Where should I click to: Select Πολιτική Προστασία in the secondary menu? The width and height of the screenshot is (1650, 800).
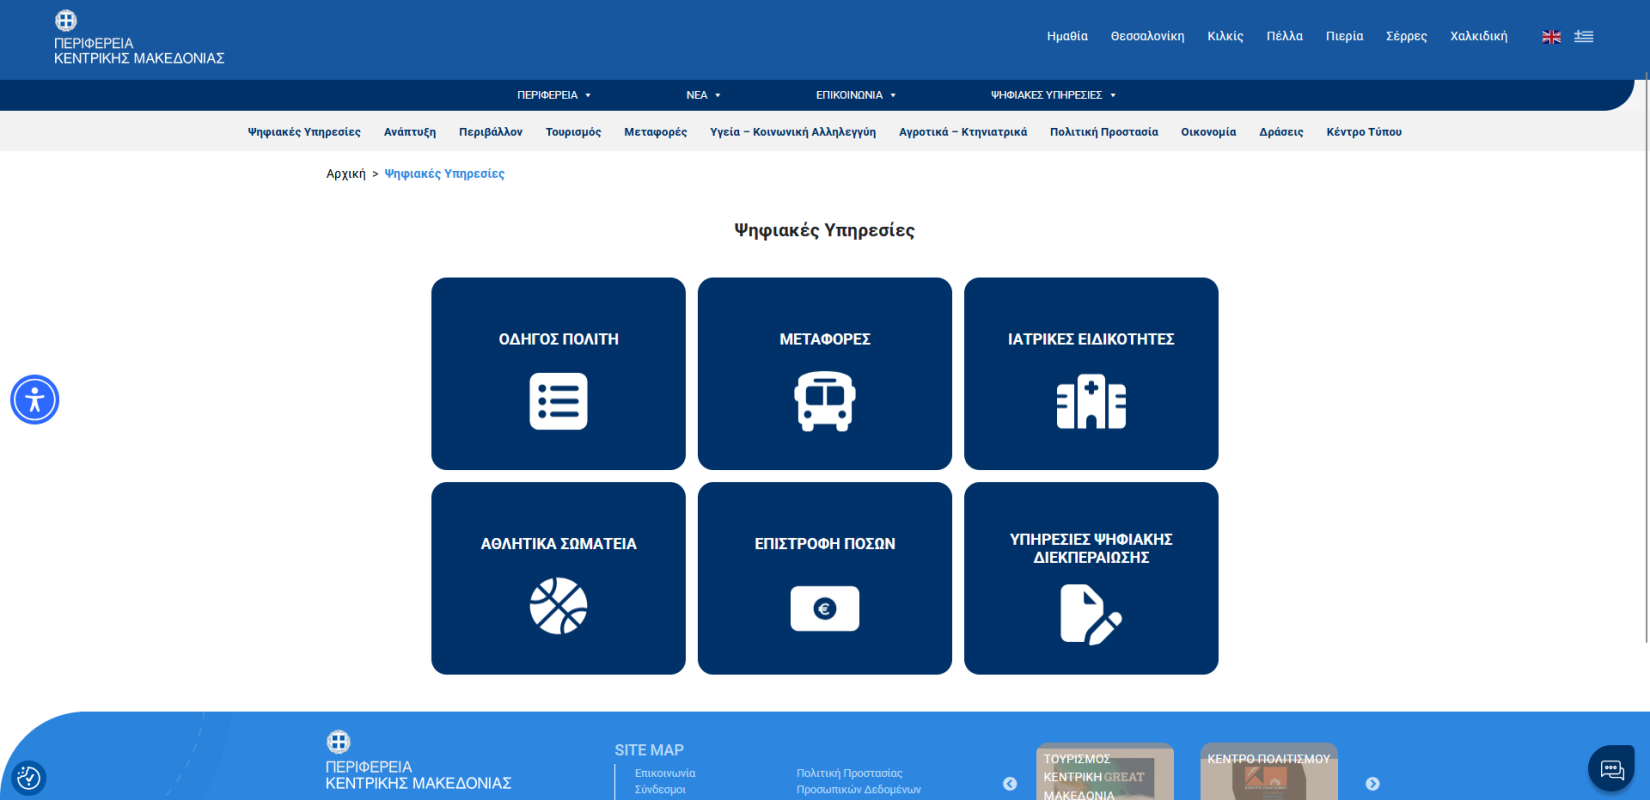[1103, 132]
